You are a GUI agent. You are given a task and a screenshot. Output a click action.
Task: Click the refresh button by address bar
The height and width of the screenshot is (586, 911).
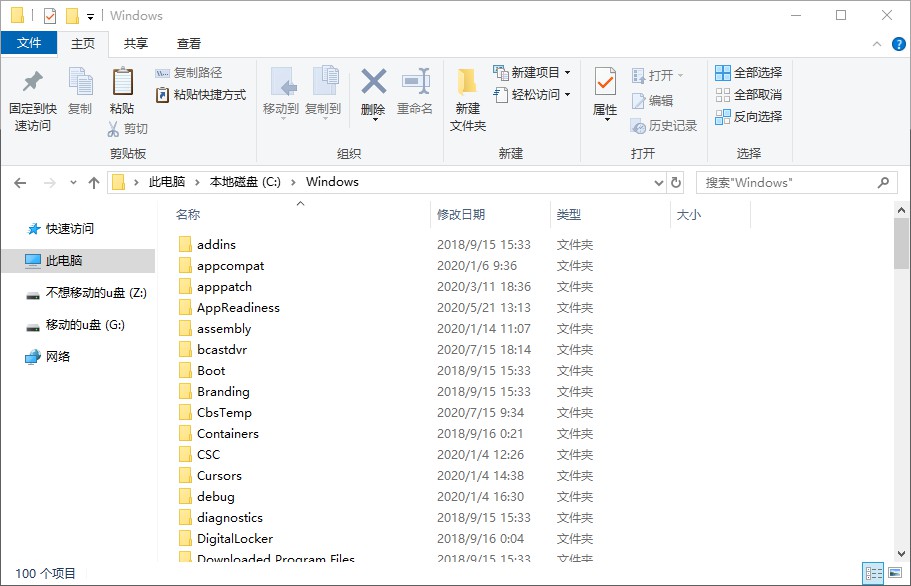pos(676,183)
